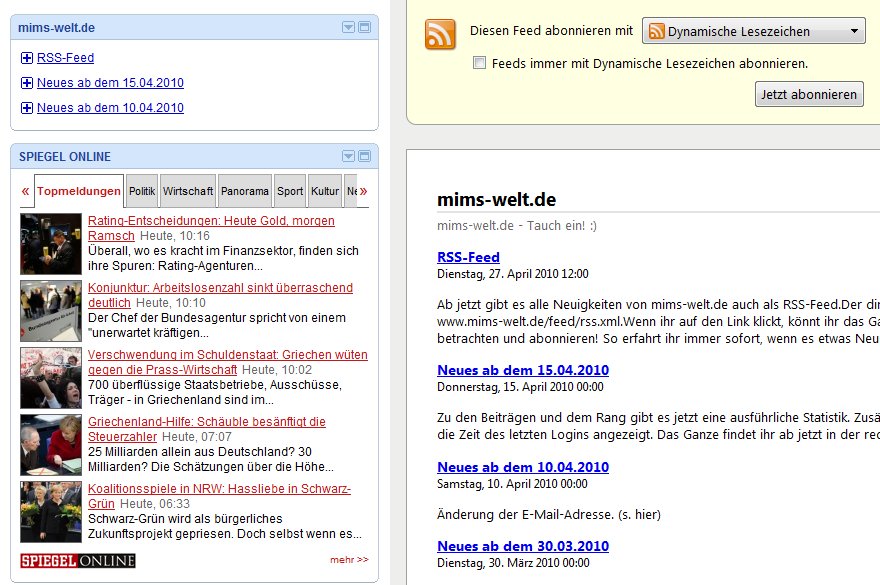Expand the Neues ab dem 10.04.2010 entry
The height and width of the screenshot is (585, 880).
click(27, 108)
